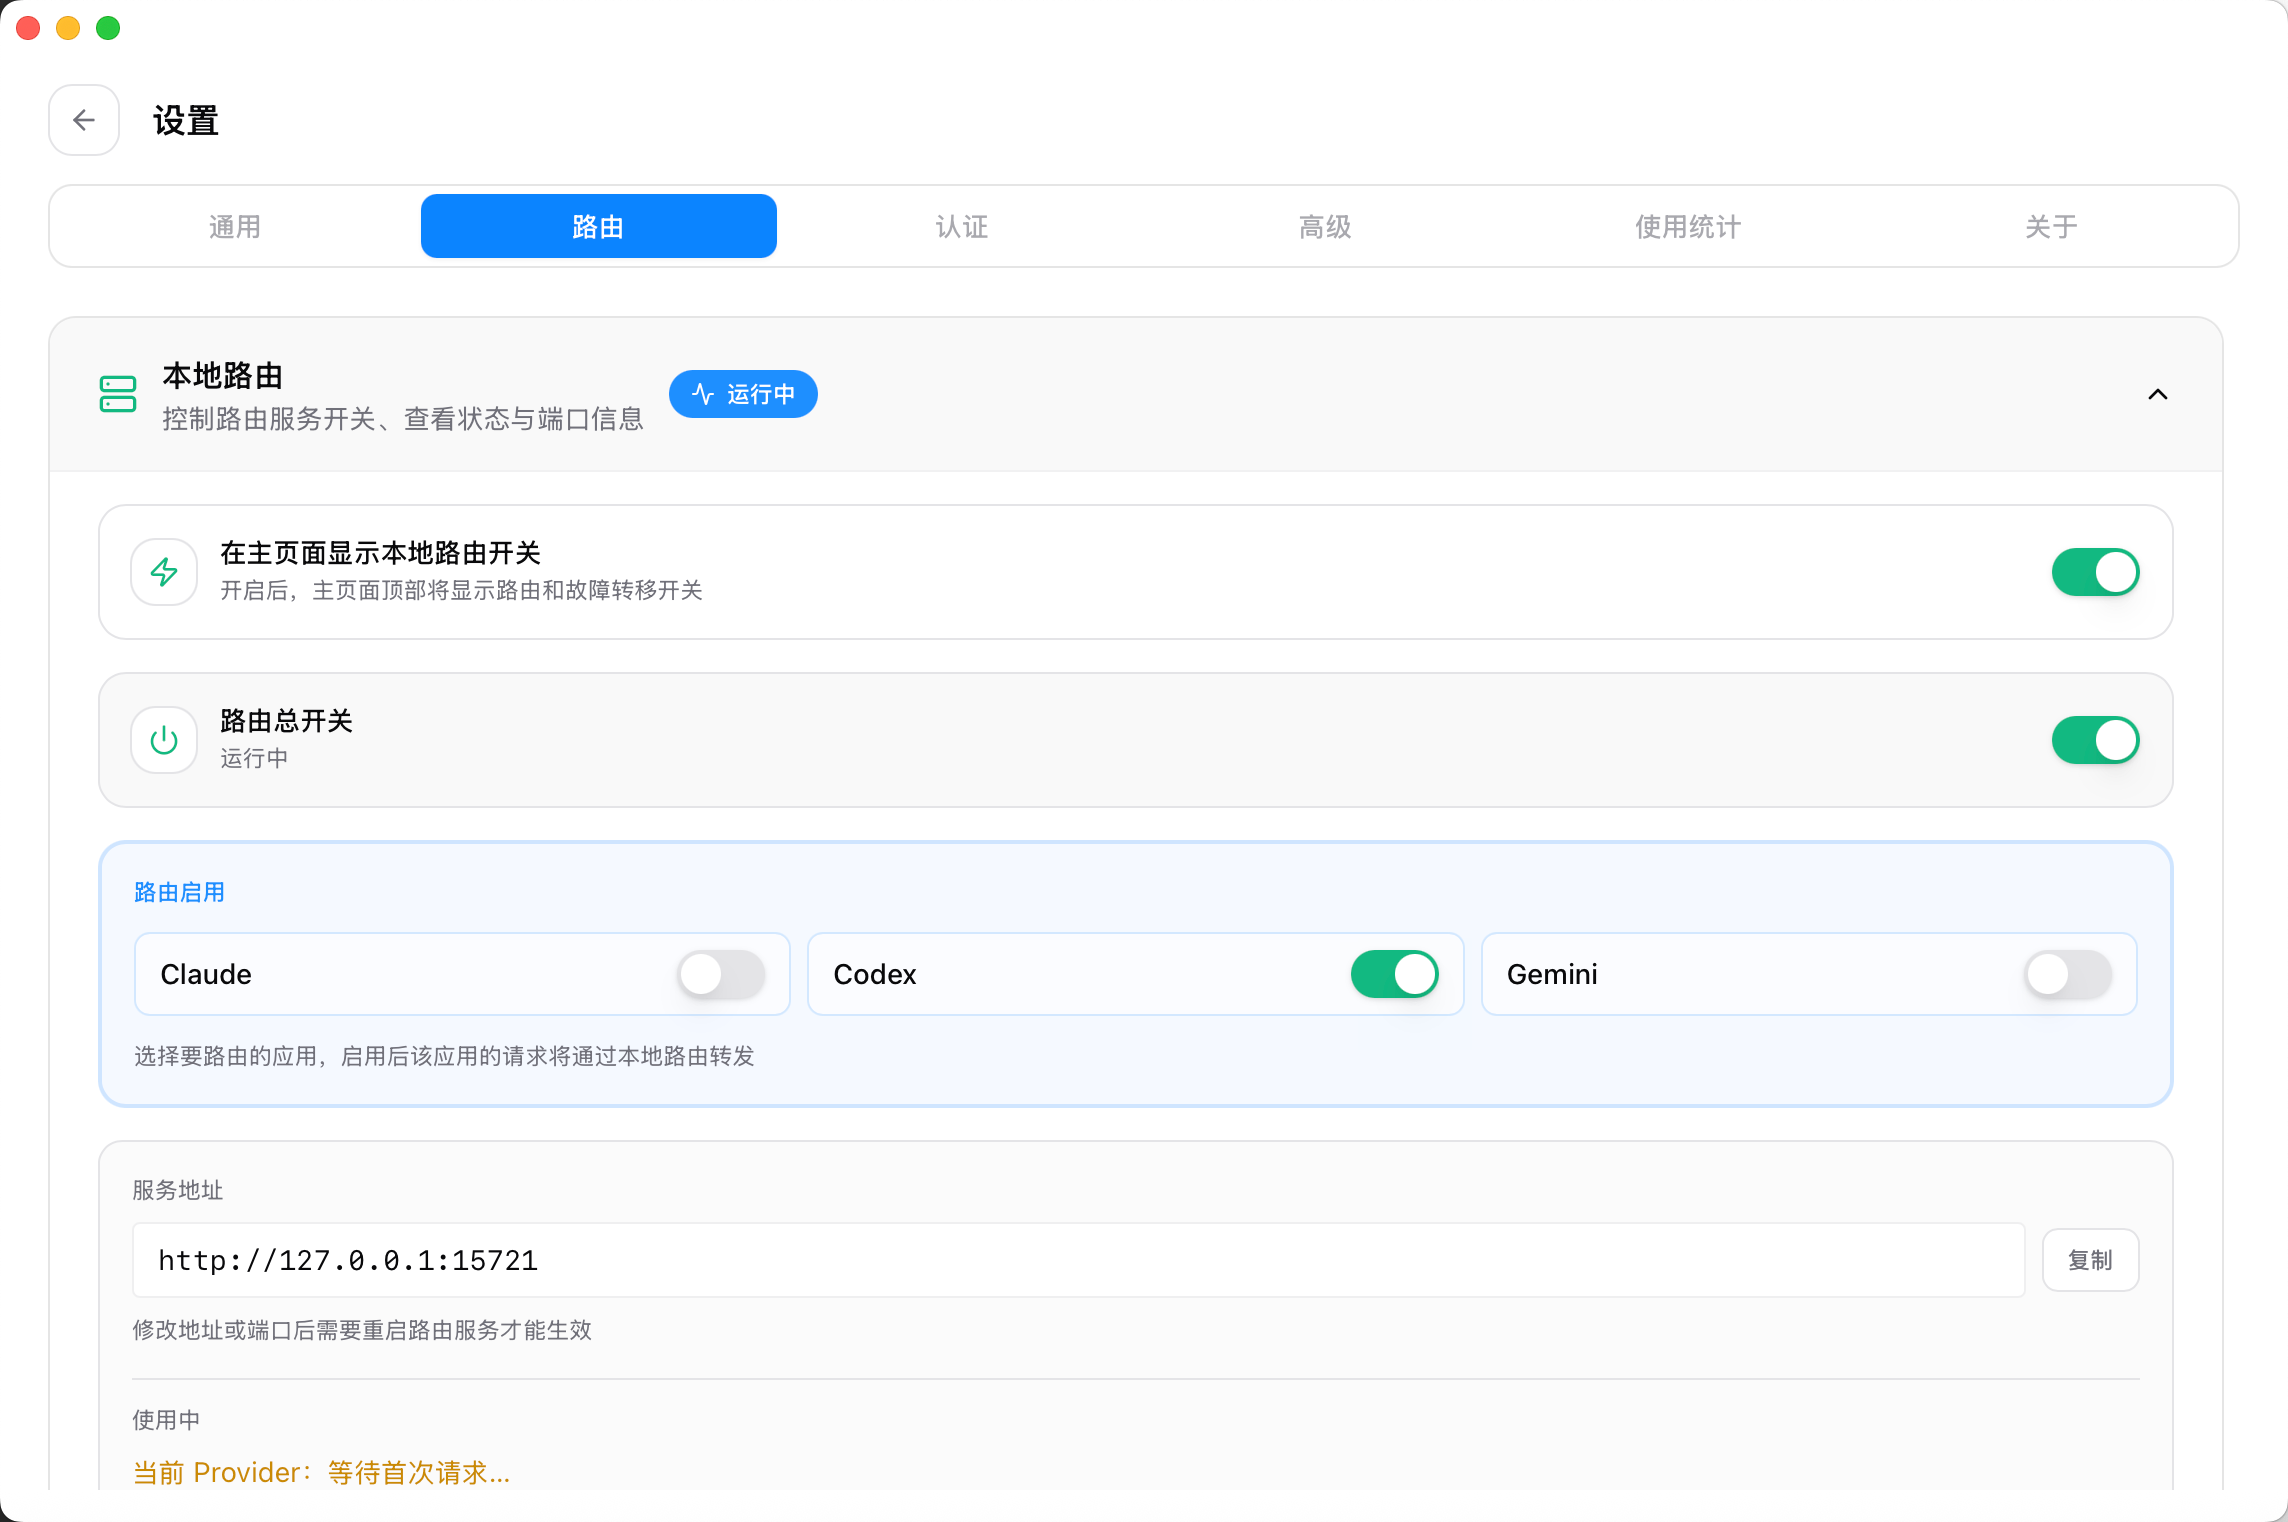Click the 路由总开关 title text
The image size is (2288, 1522).
coord(286,721)
